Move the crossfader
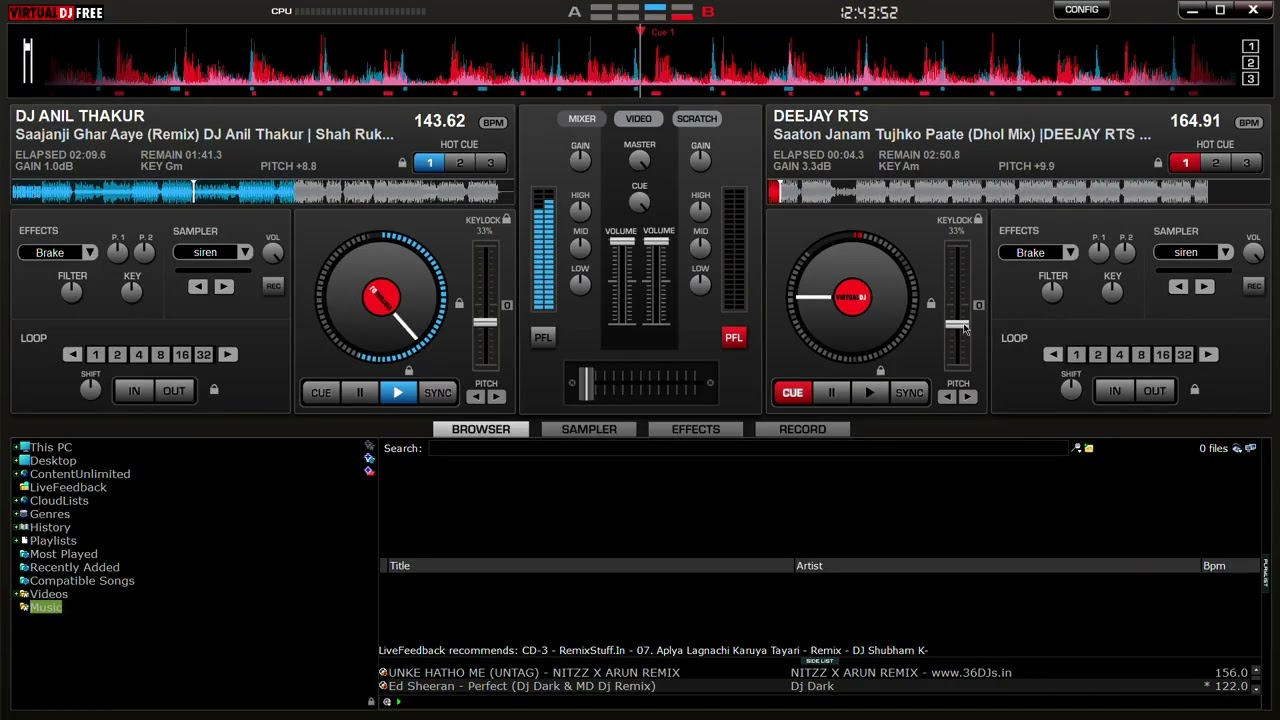Image resolution: width=1280 pixels, height=720 pixels. [586, 382]
